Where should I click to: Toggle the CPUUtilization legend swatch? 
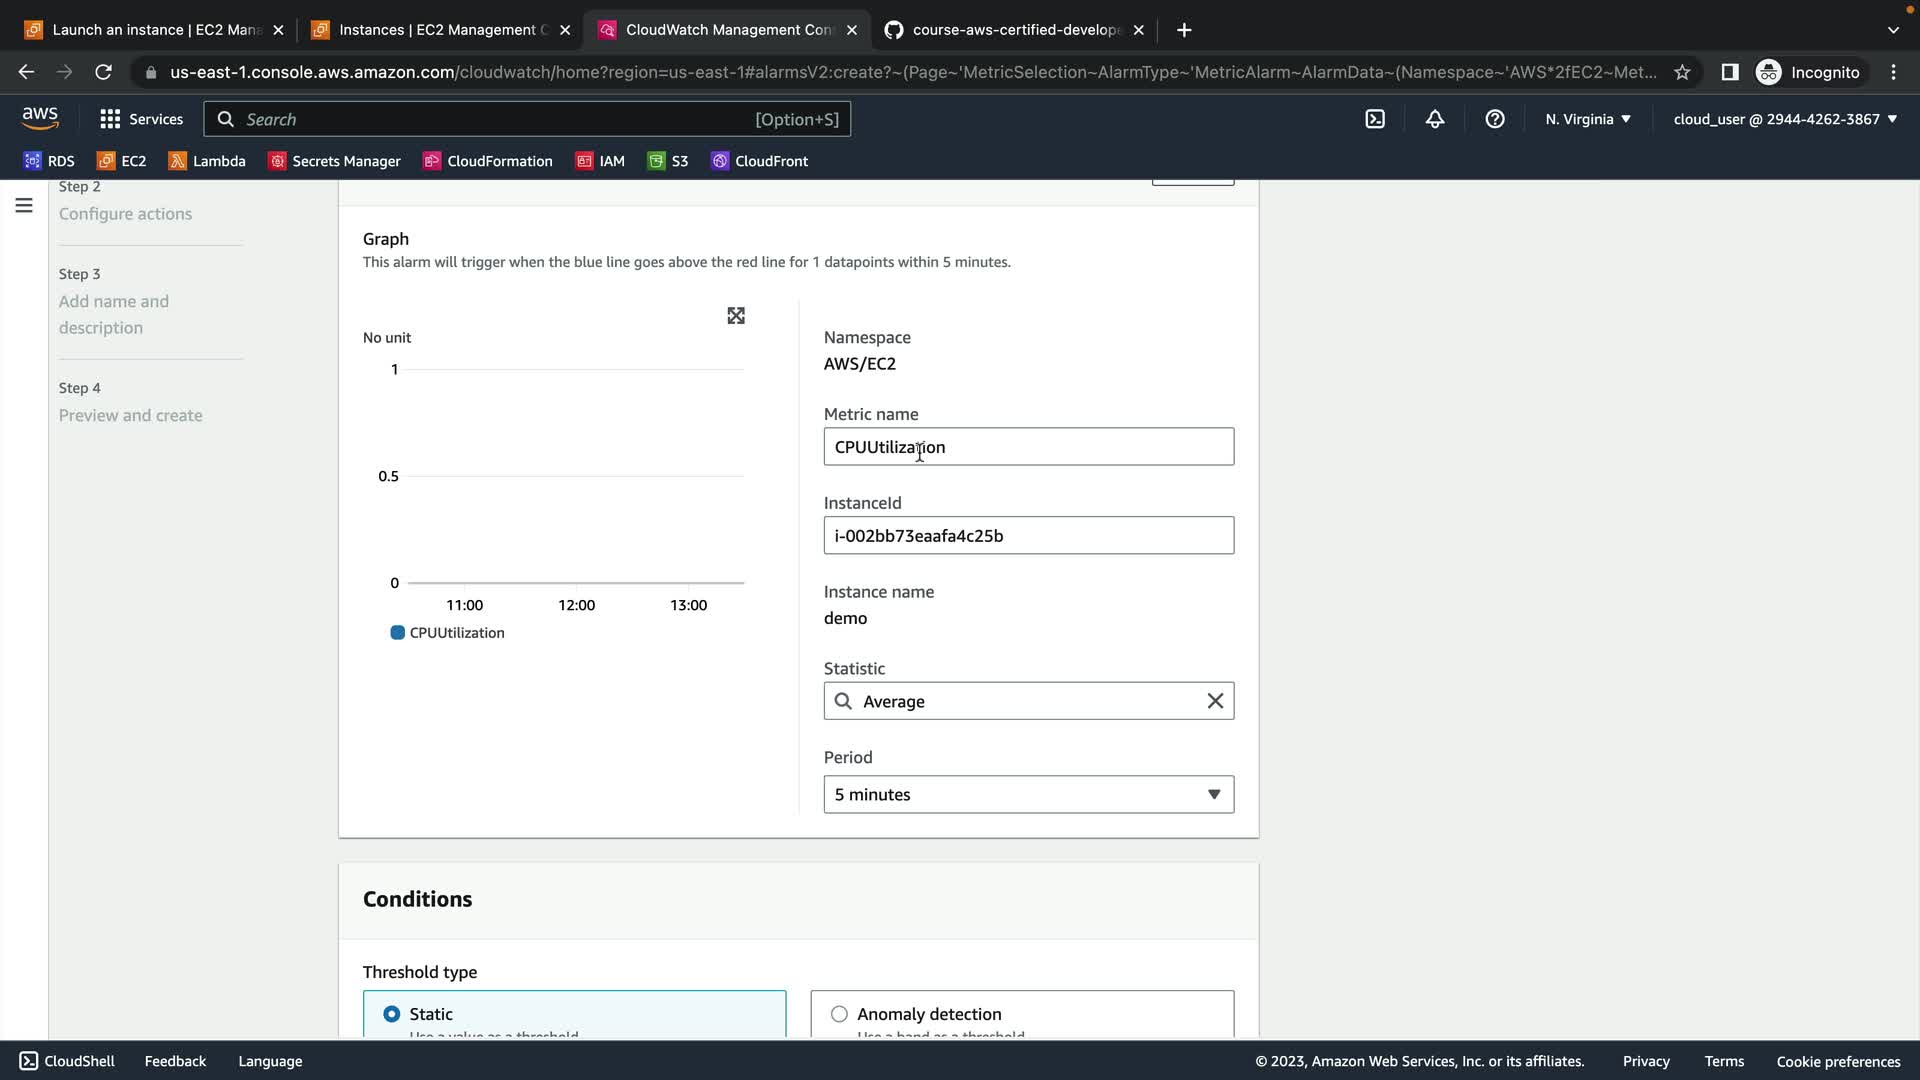click(397, 633)
